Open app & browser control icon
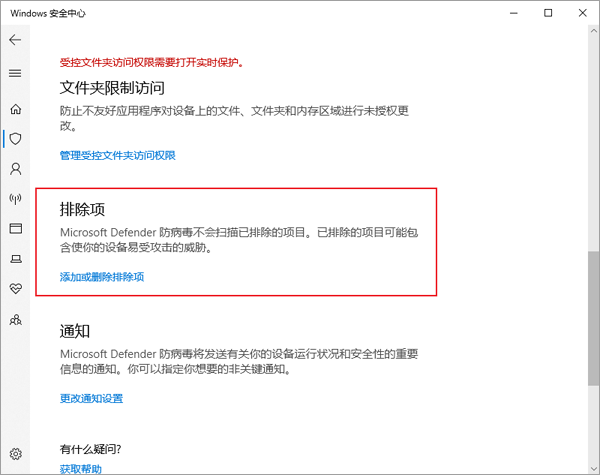600x475 pixels. [x=15, y=229]
